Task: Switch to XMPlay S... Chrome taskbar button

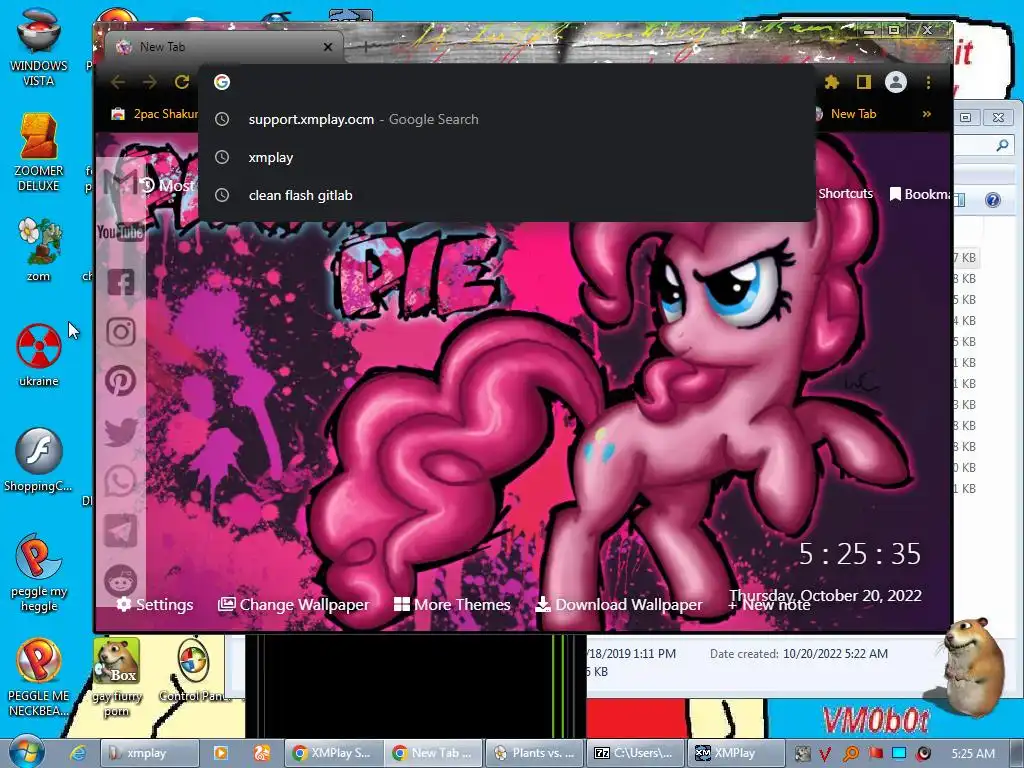Action: (x=332, y=753)
